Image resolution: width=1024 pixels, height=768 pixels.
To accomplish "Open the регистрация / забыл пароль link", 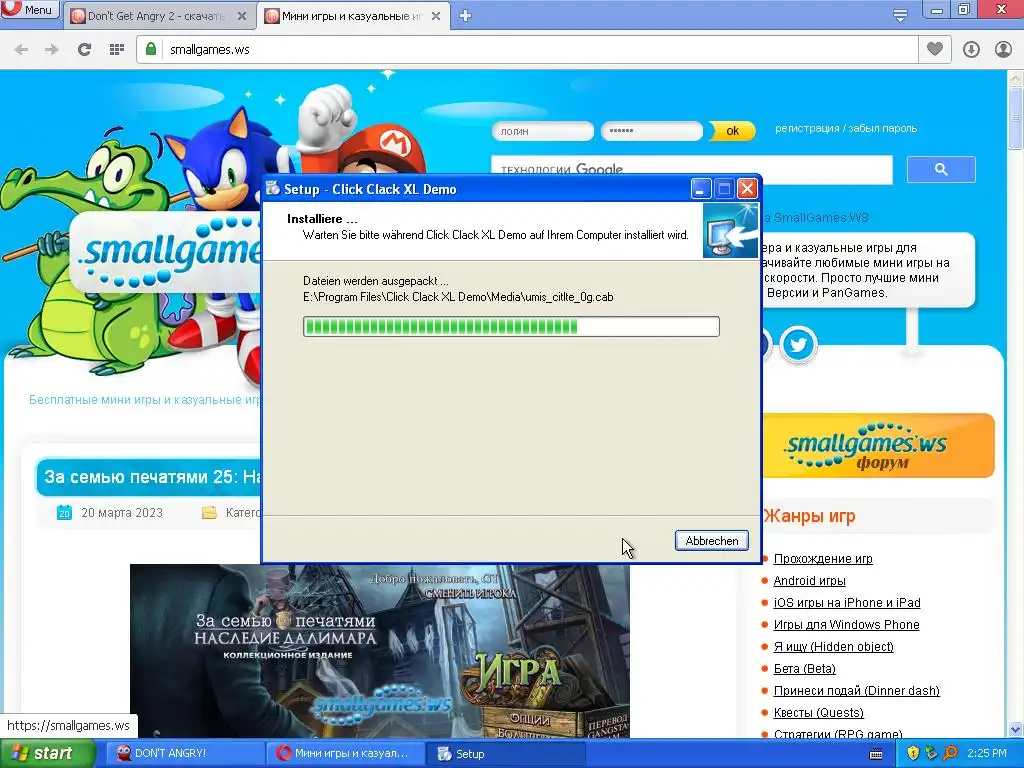I will 846,129.
